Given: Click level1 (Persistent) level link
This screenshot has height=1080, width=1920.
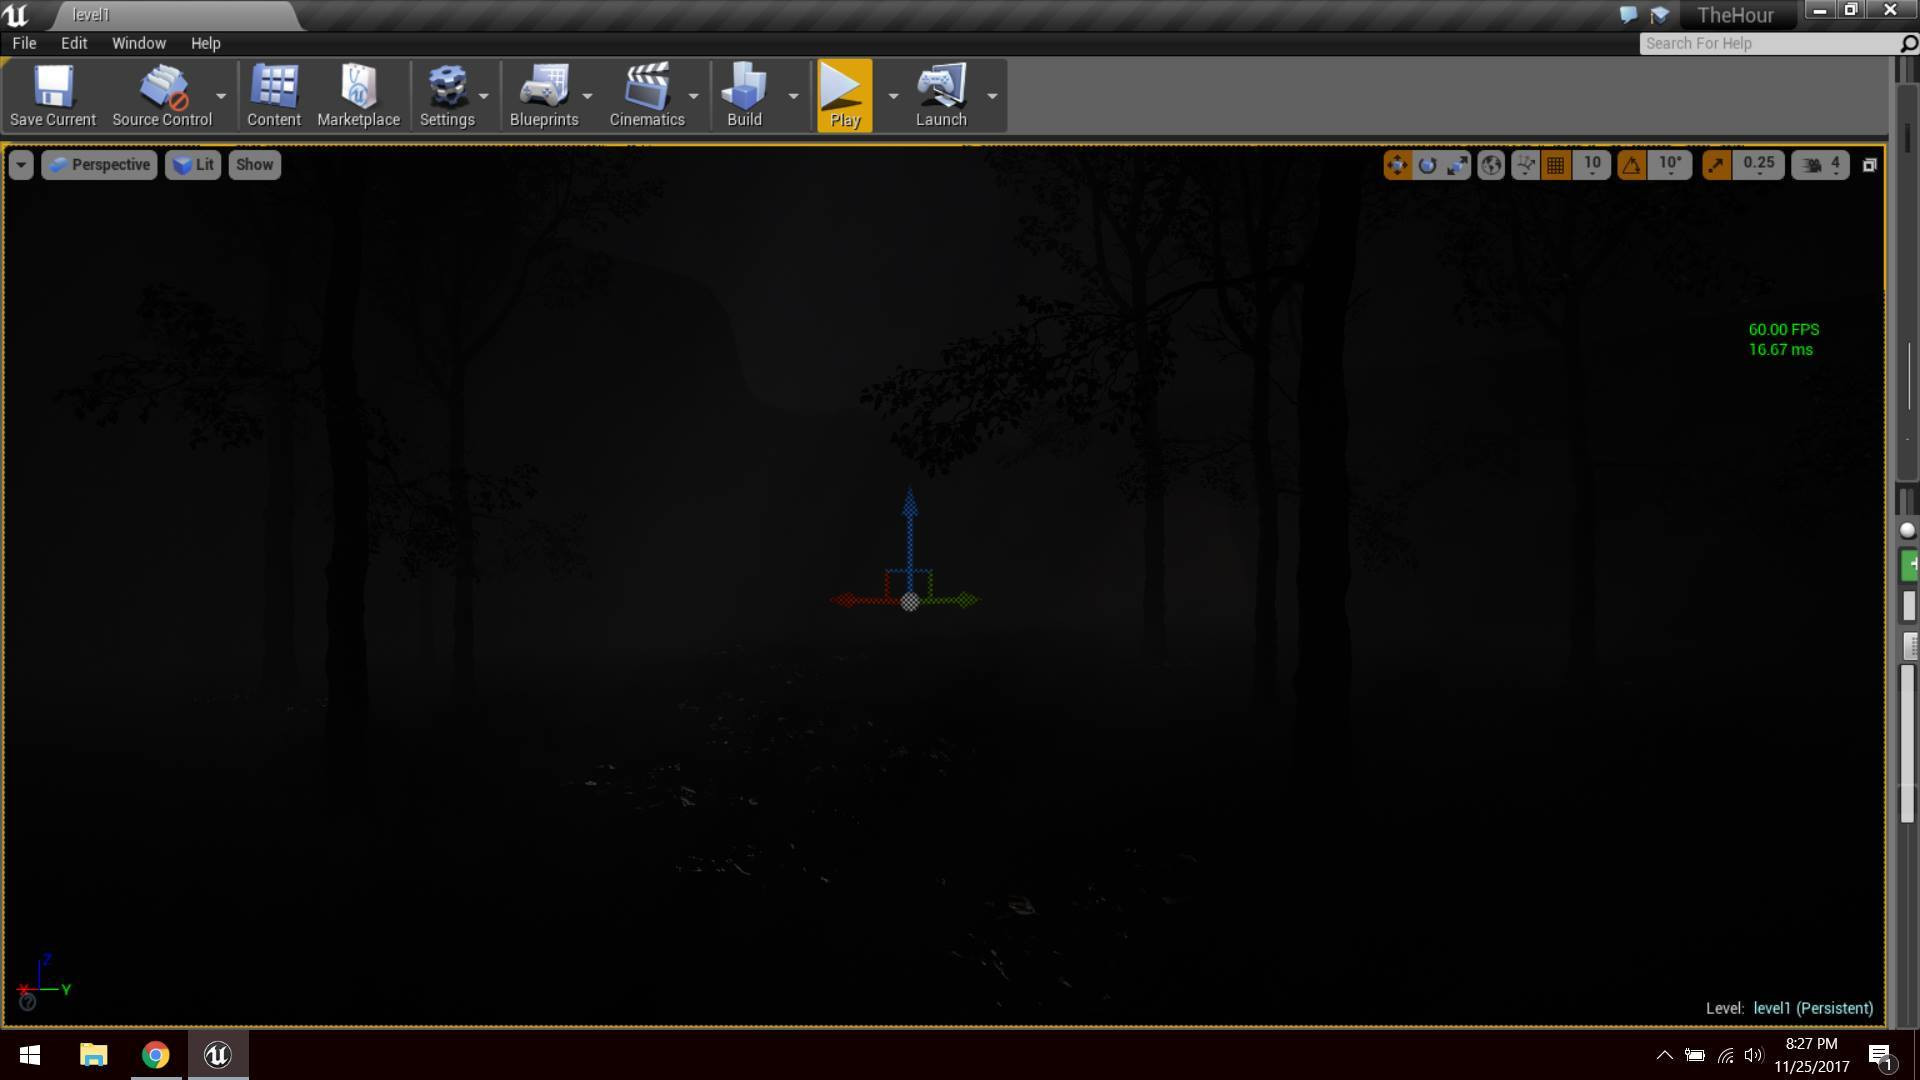Looking at the screenshot, I should [1813, 1008].
